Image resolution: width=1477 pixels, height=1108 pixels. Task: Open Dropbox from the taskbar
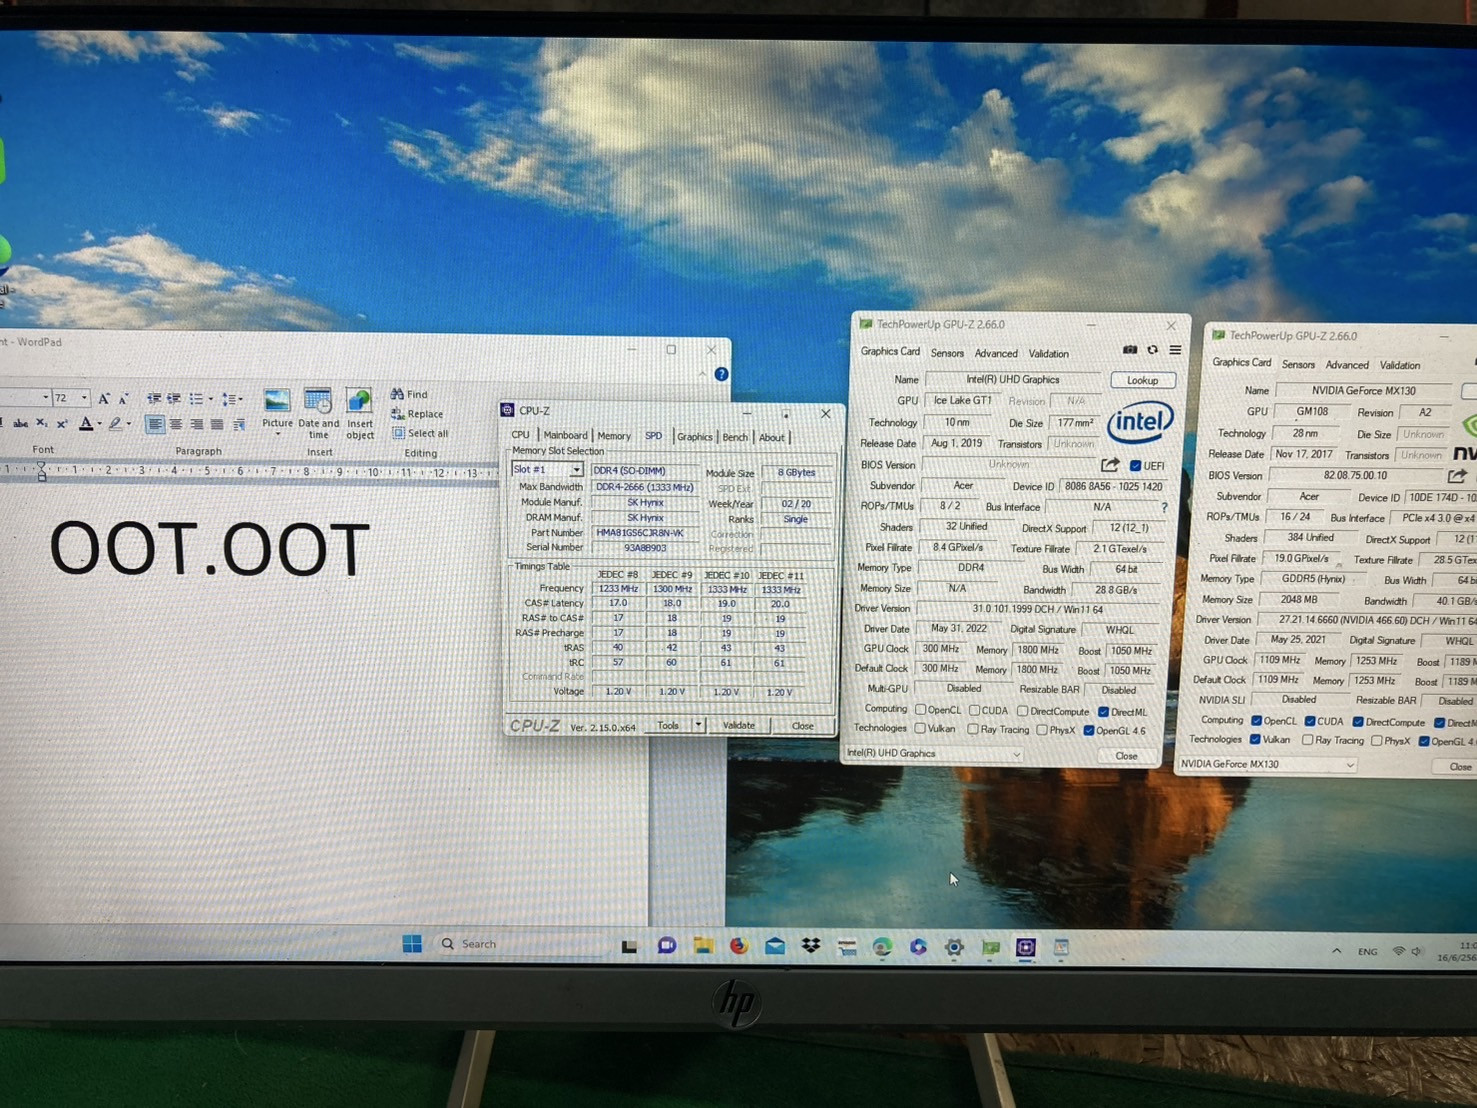pyautogui.click(x=811, y=946)
